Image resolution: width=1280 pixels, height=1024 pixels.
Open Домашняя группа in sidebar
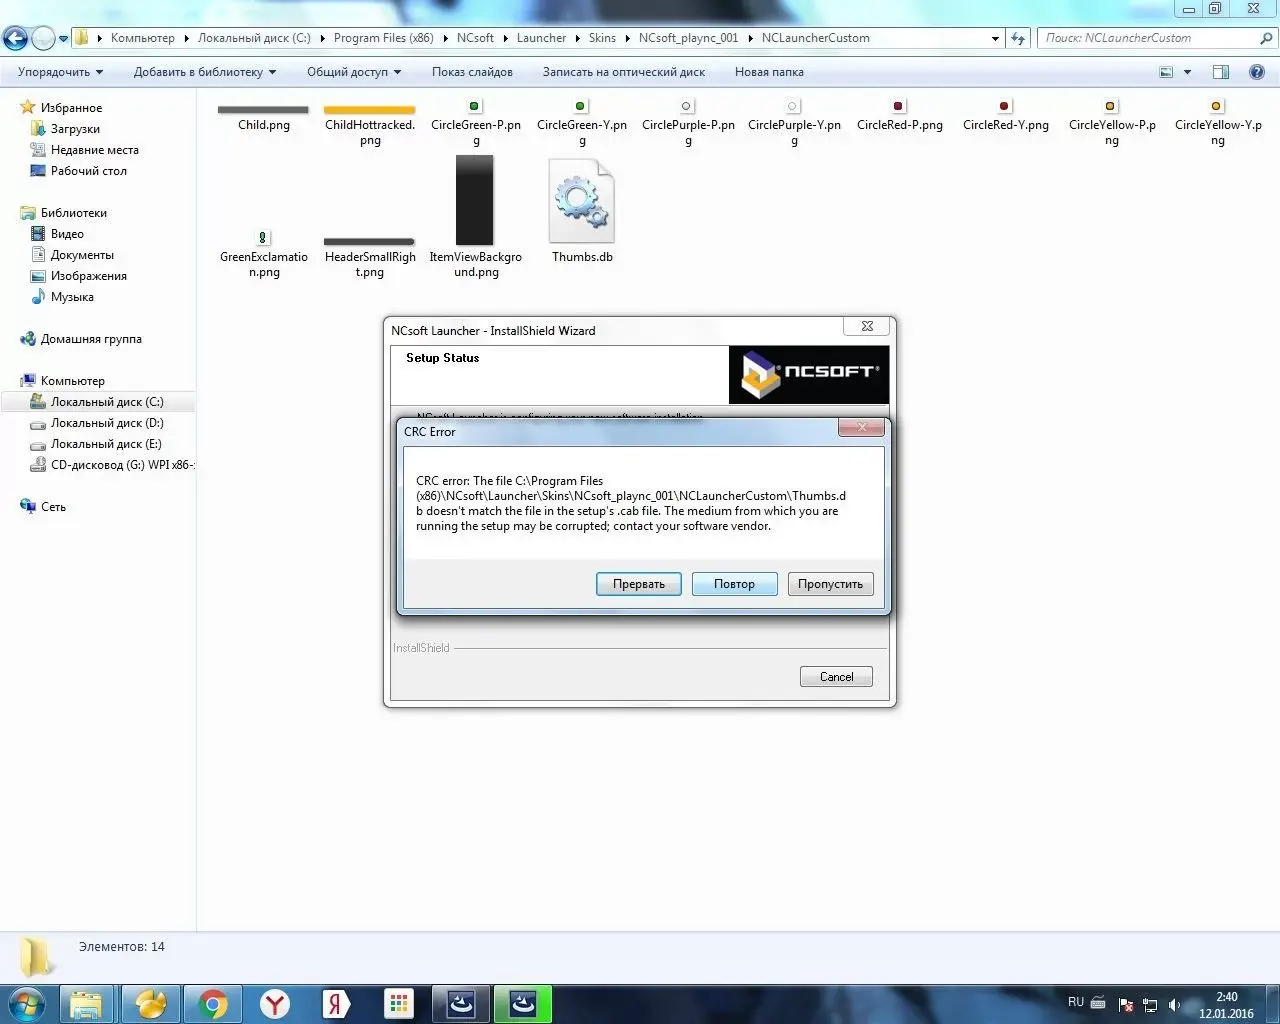click(x=91, y=339)
